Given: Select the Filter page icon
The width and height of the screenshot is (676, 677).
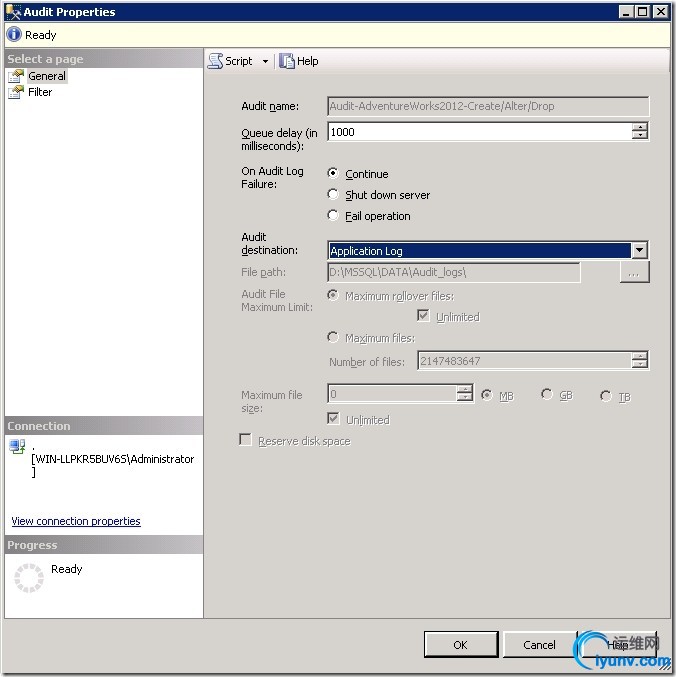Looking at the screenshot, I should [16, 92].
